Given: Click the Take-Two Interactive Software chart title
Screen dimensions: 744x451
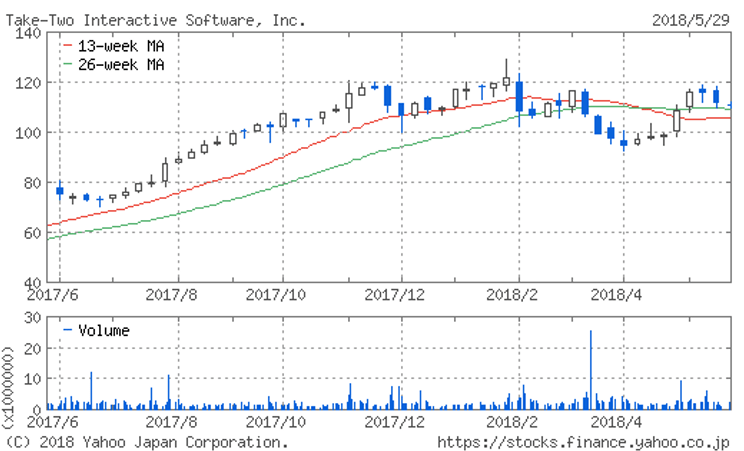Looking at the screenshot, I should click(x=157, y=19).
